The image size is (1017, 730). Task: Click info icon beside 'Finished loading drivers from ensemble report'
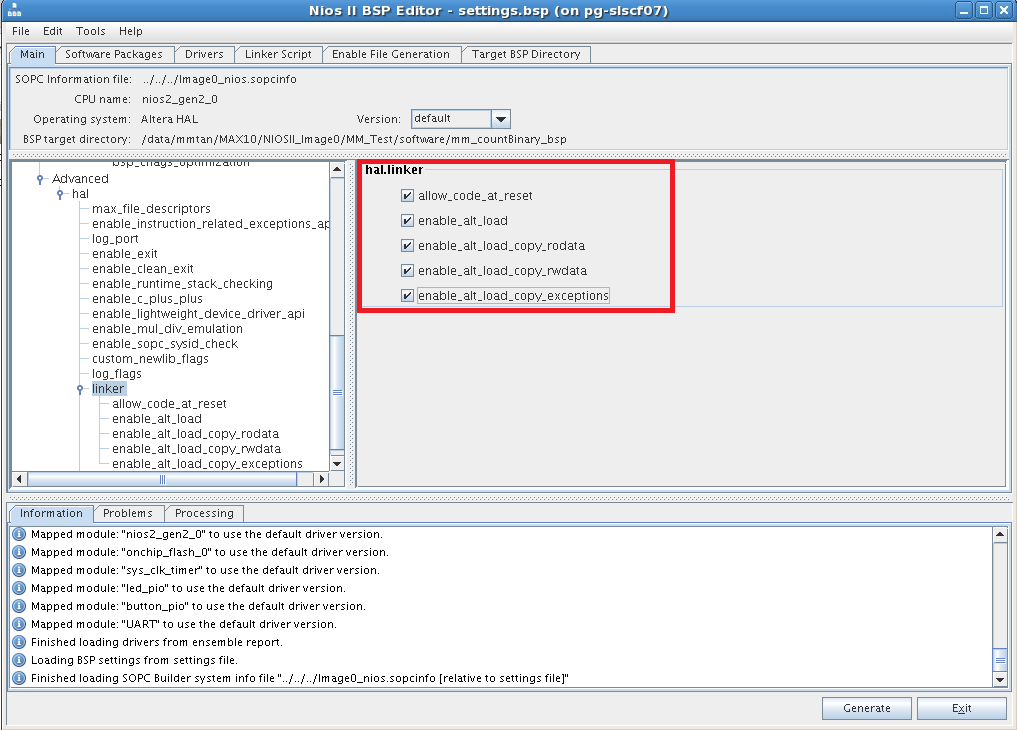click(x=19, y=642)
